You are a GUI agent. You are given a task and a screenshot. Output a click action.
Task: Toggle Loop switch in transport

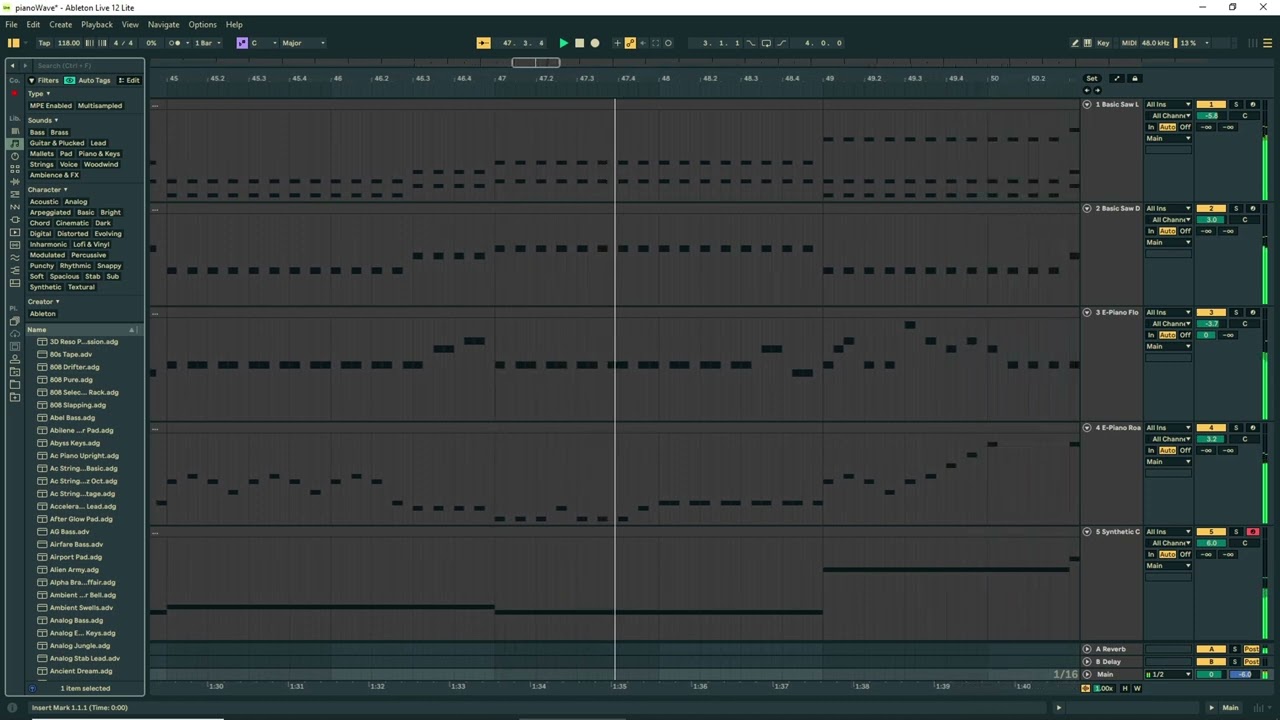[x=766, y=43]
